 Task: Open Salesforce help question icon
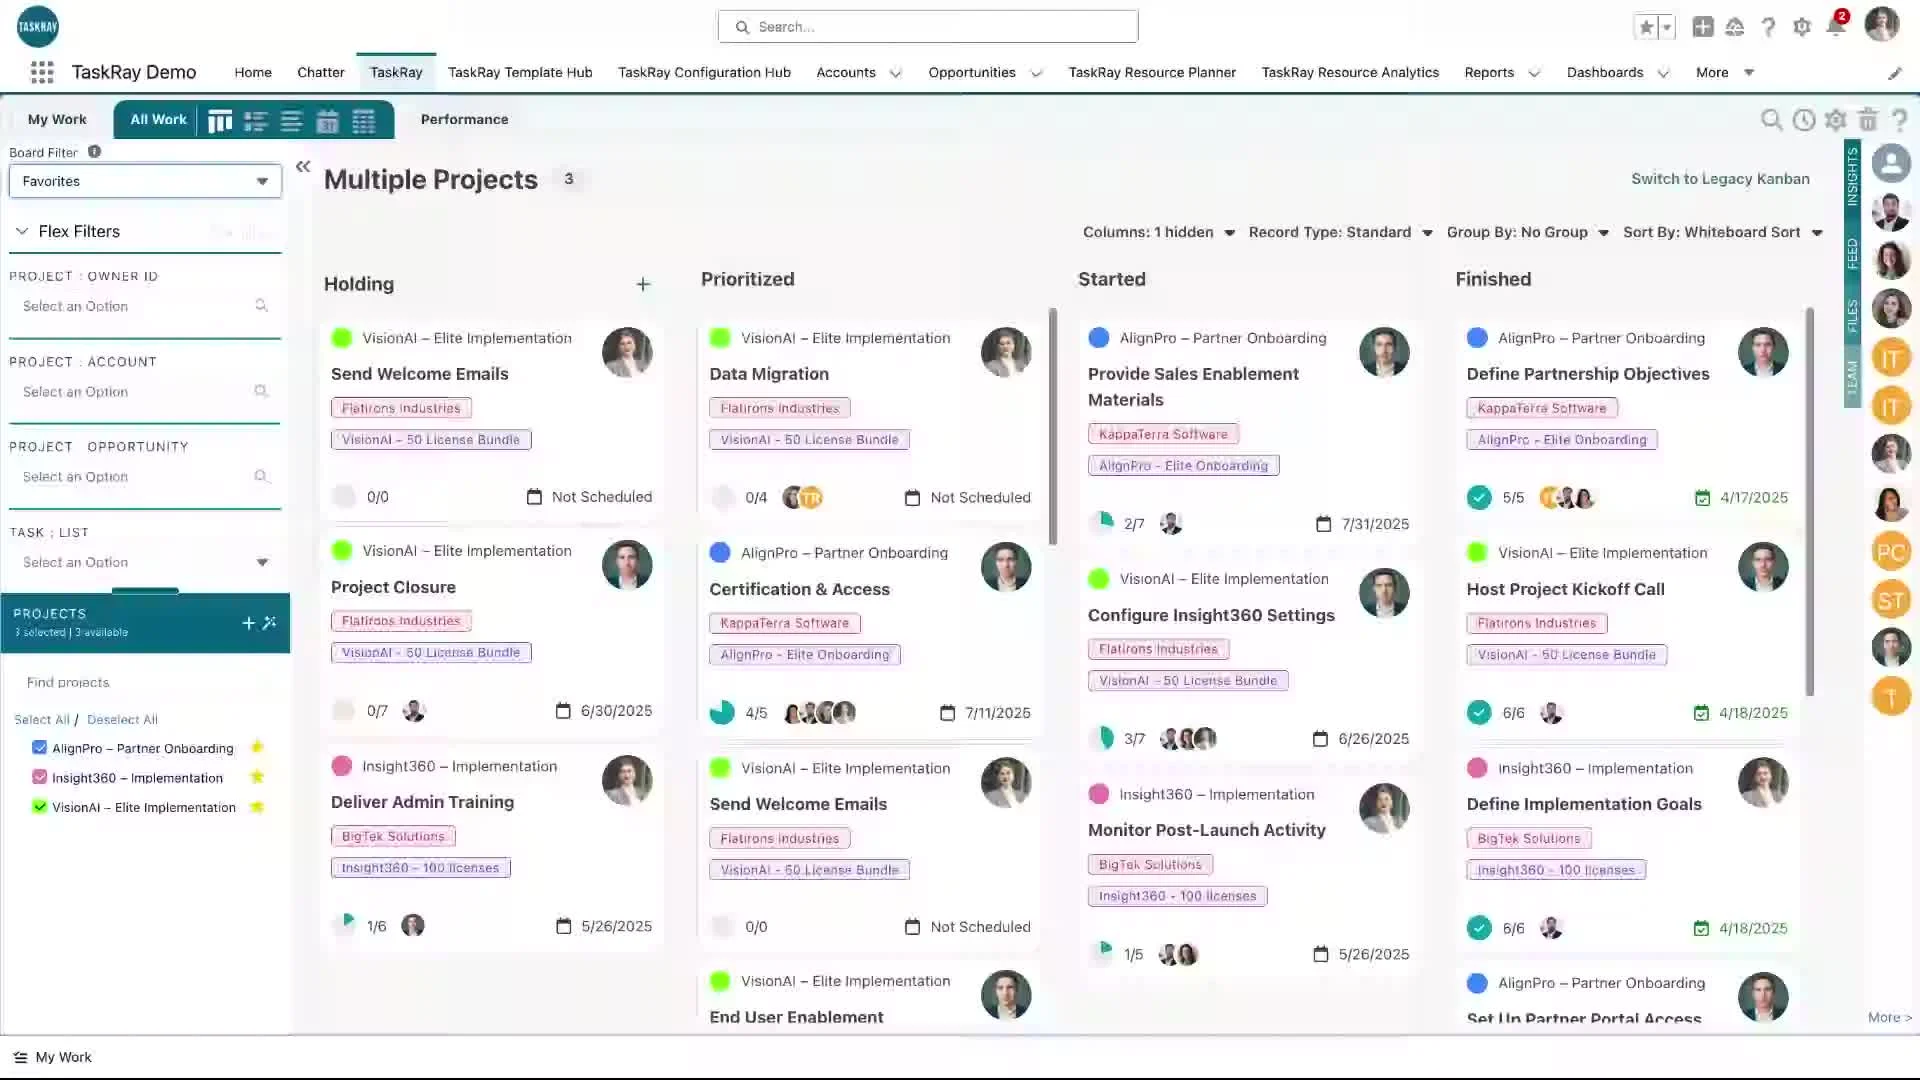click(x=1769, y=27)
